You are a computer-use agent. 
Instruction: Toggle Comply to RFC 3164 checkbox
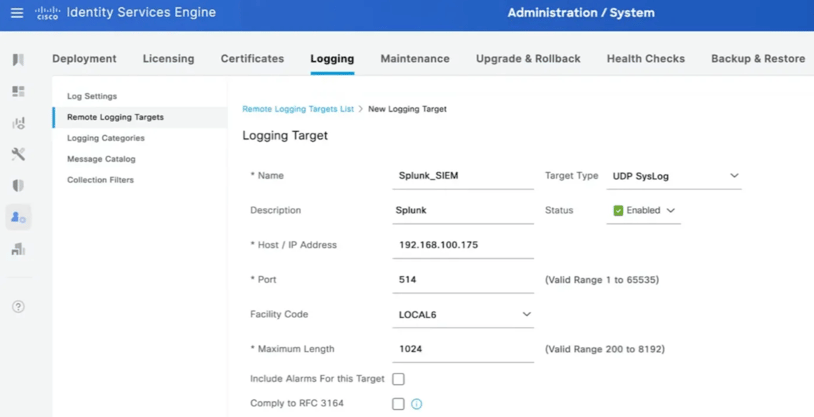[398, 403]
